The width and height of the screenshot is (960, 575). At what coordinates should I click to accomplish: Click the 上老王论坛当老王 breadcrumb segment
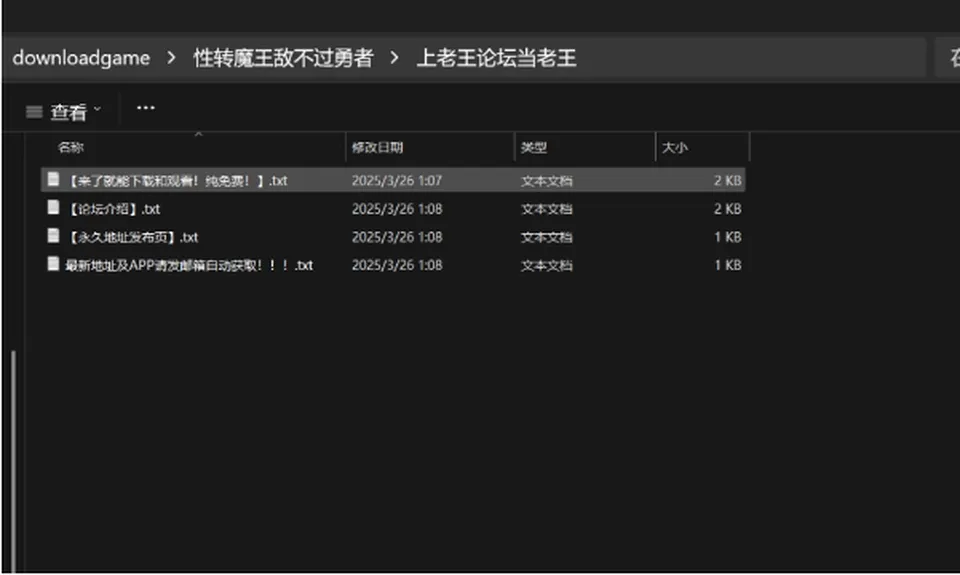tap(497, 58)
